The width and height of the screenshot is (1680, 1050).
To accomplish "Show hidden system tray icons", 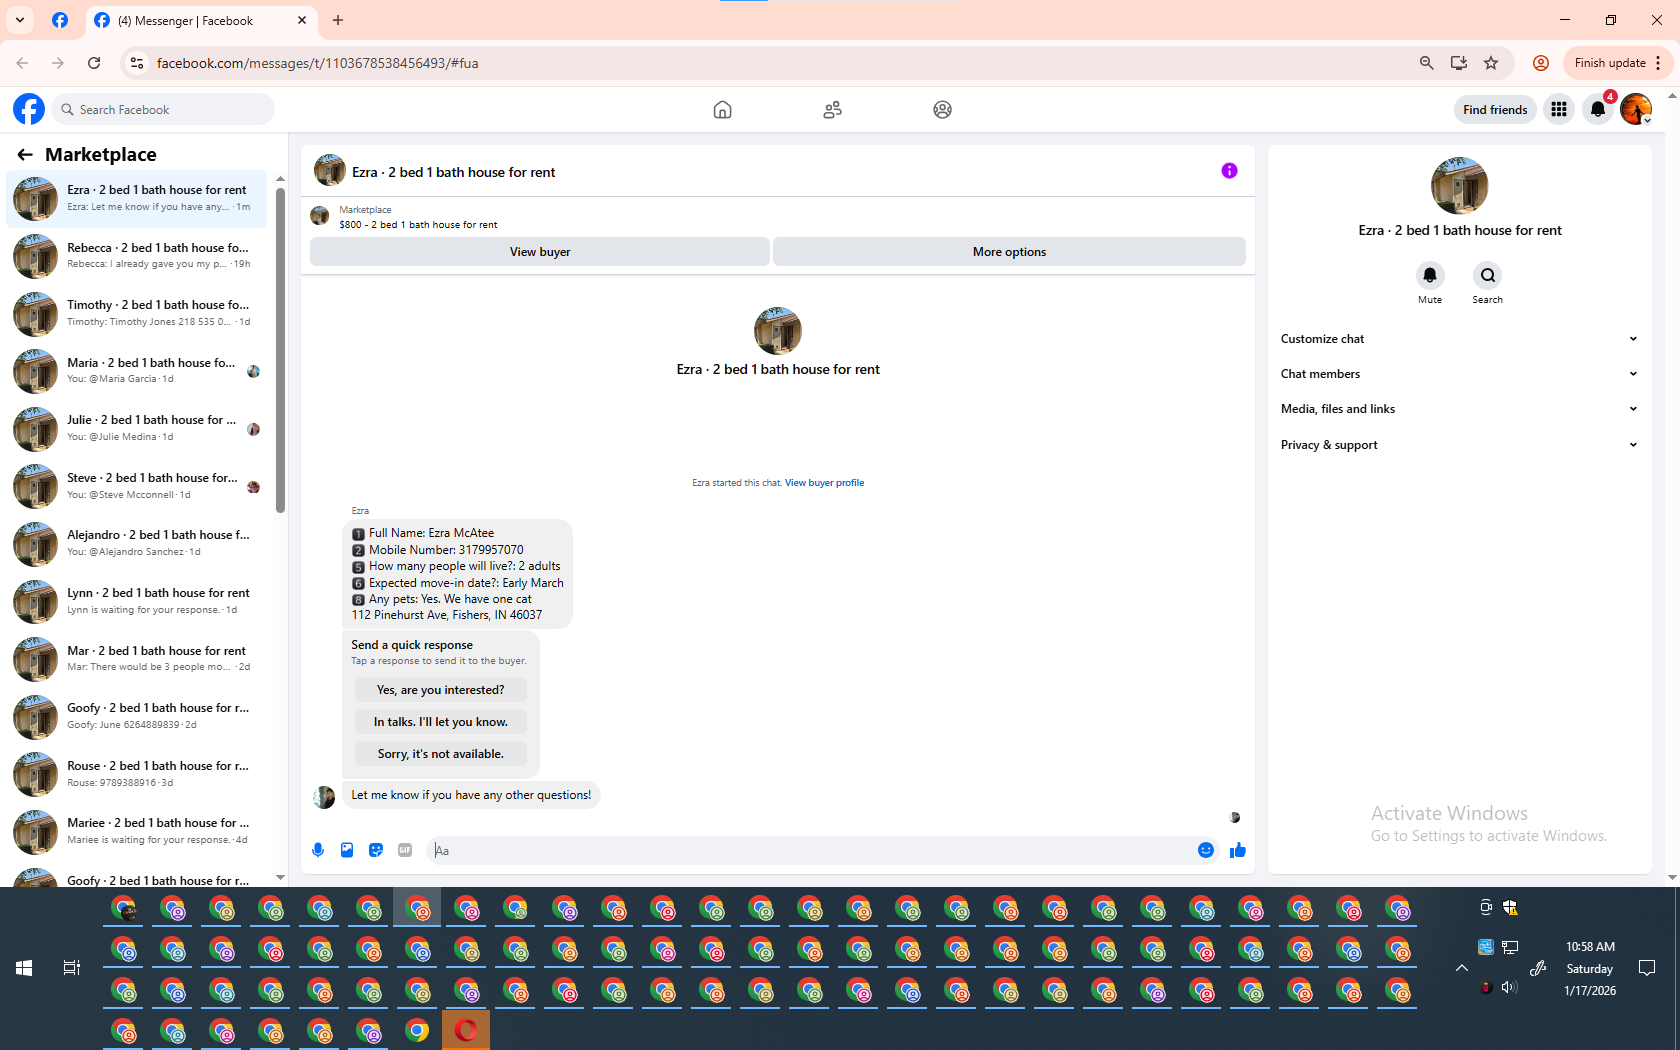I will tap(1461, 968).
